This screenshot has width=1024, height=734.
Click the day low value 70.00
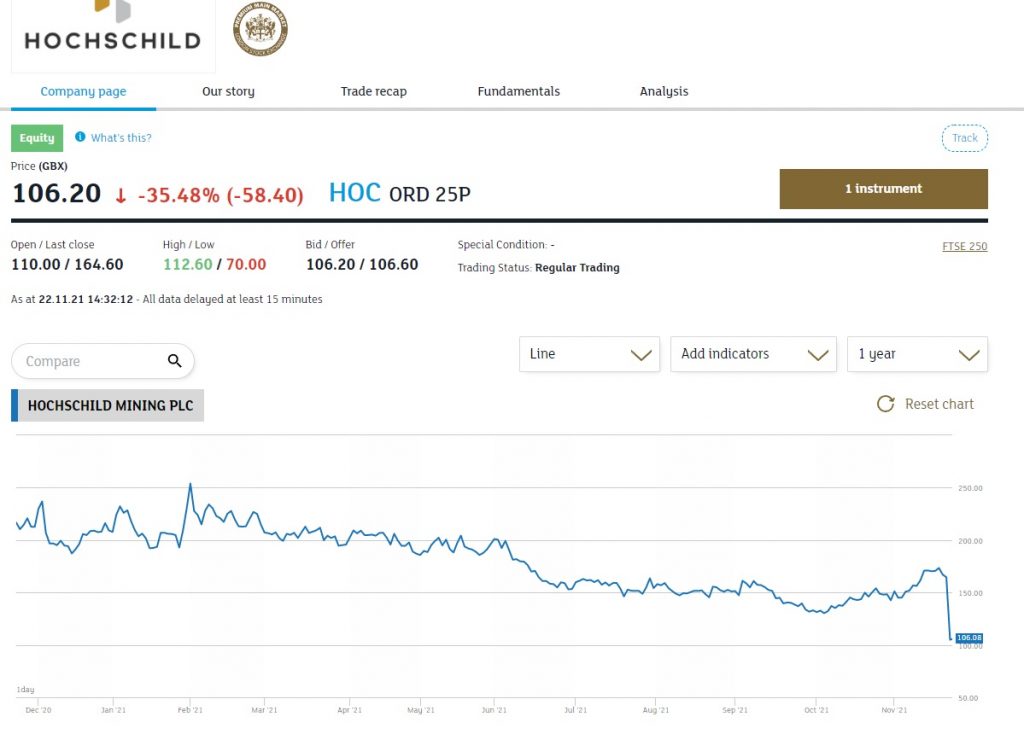246,264
